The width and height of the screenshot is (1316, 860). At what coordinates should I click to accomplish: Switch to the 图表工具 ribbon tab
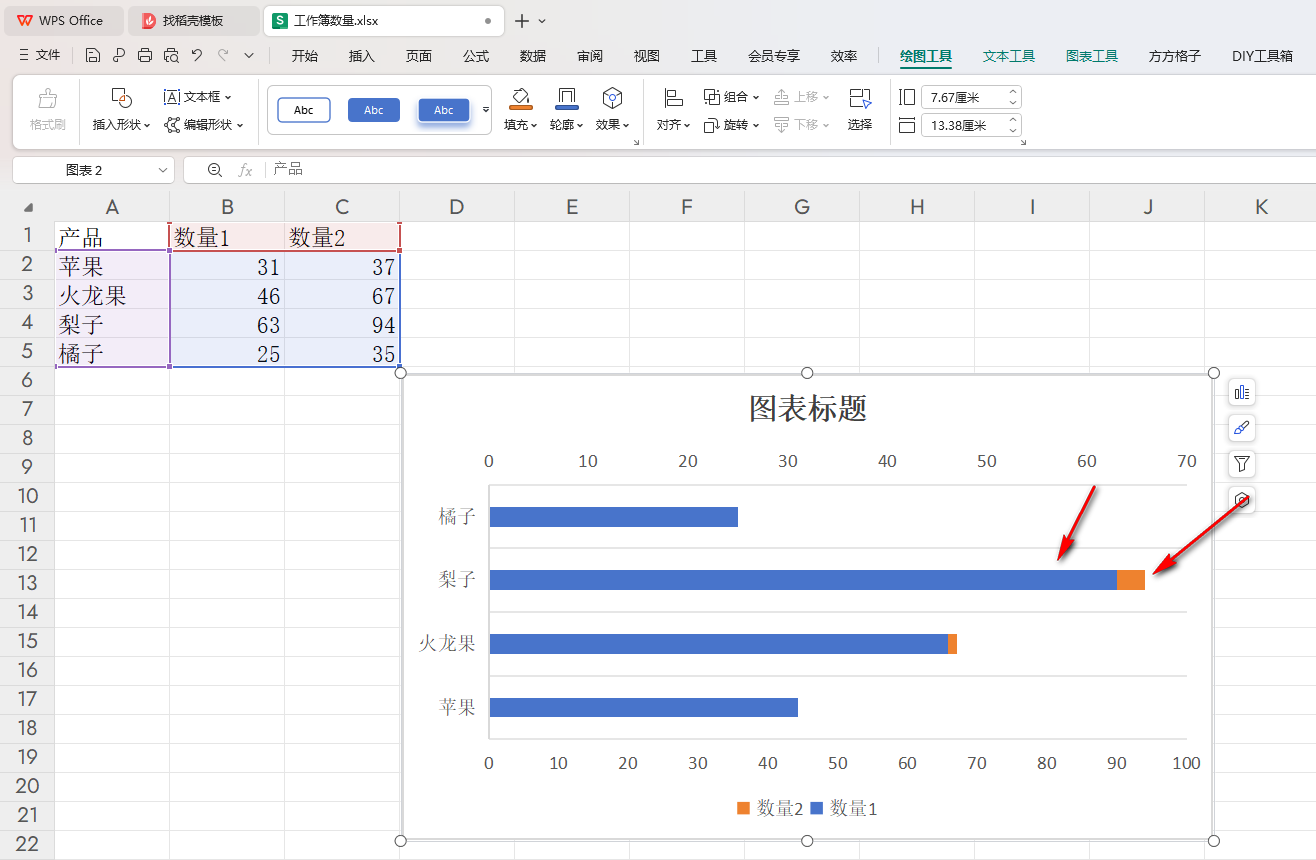pos(1092,56)
